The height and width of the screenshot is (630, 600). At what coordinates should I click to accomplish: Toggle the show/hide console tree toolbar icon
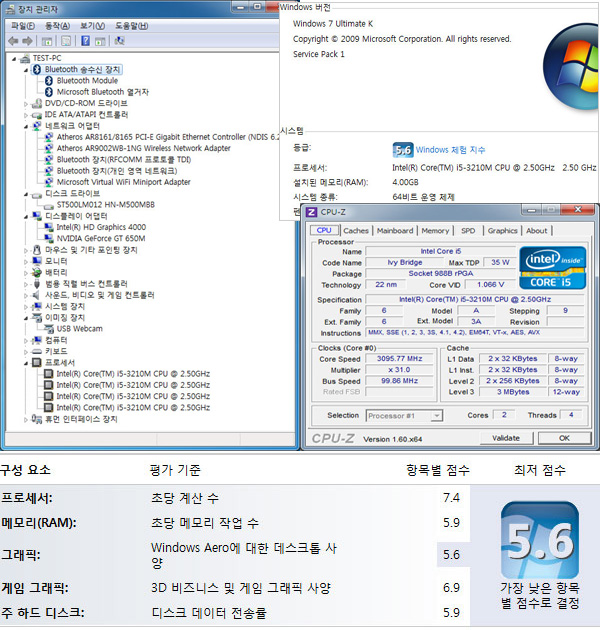(x=47, y=41)
